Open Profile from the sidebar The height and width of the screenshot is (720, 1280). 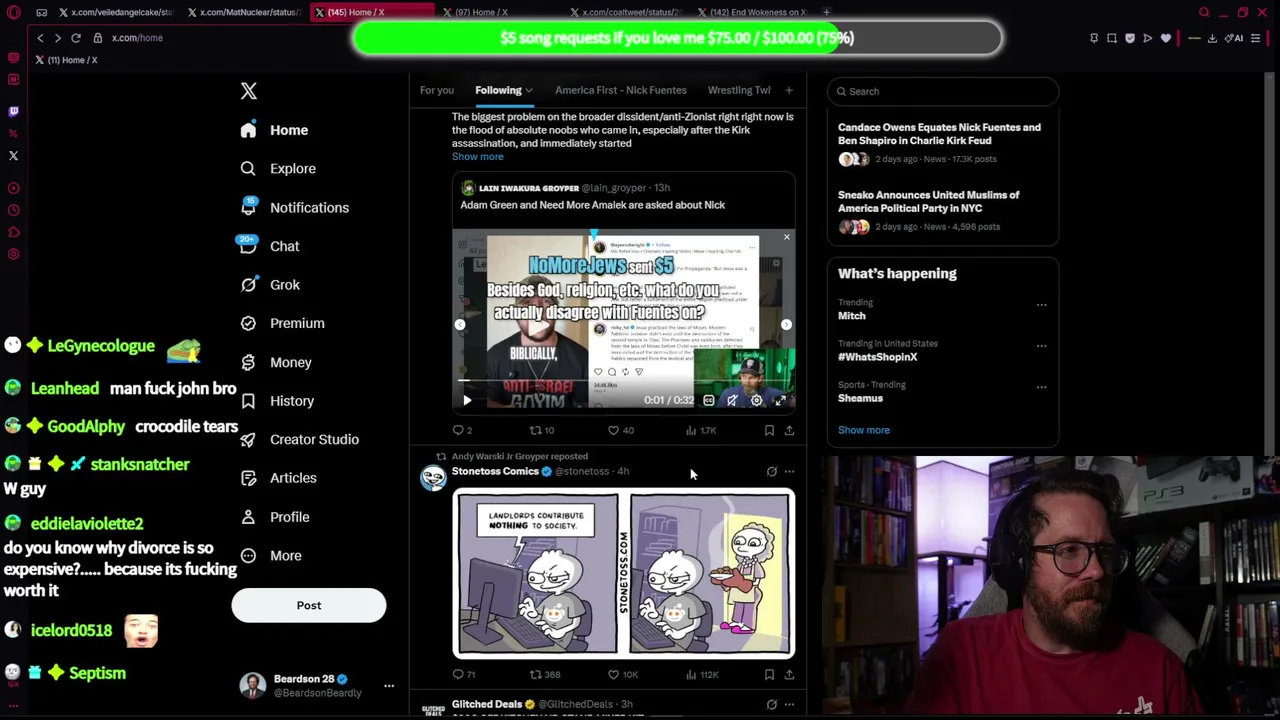coord(275,517)
